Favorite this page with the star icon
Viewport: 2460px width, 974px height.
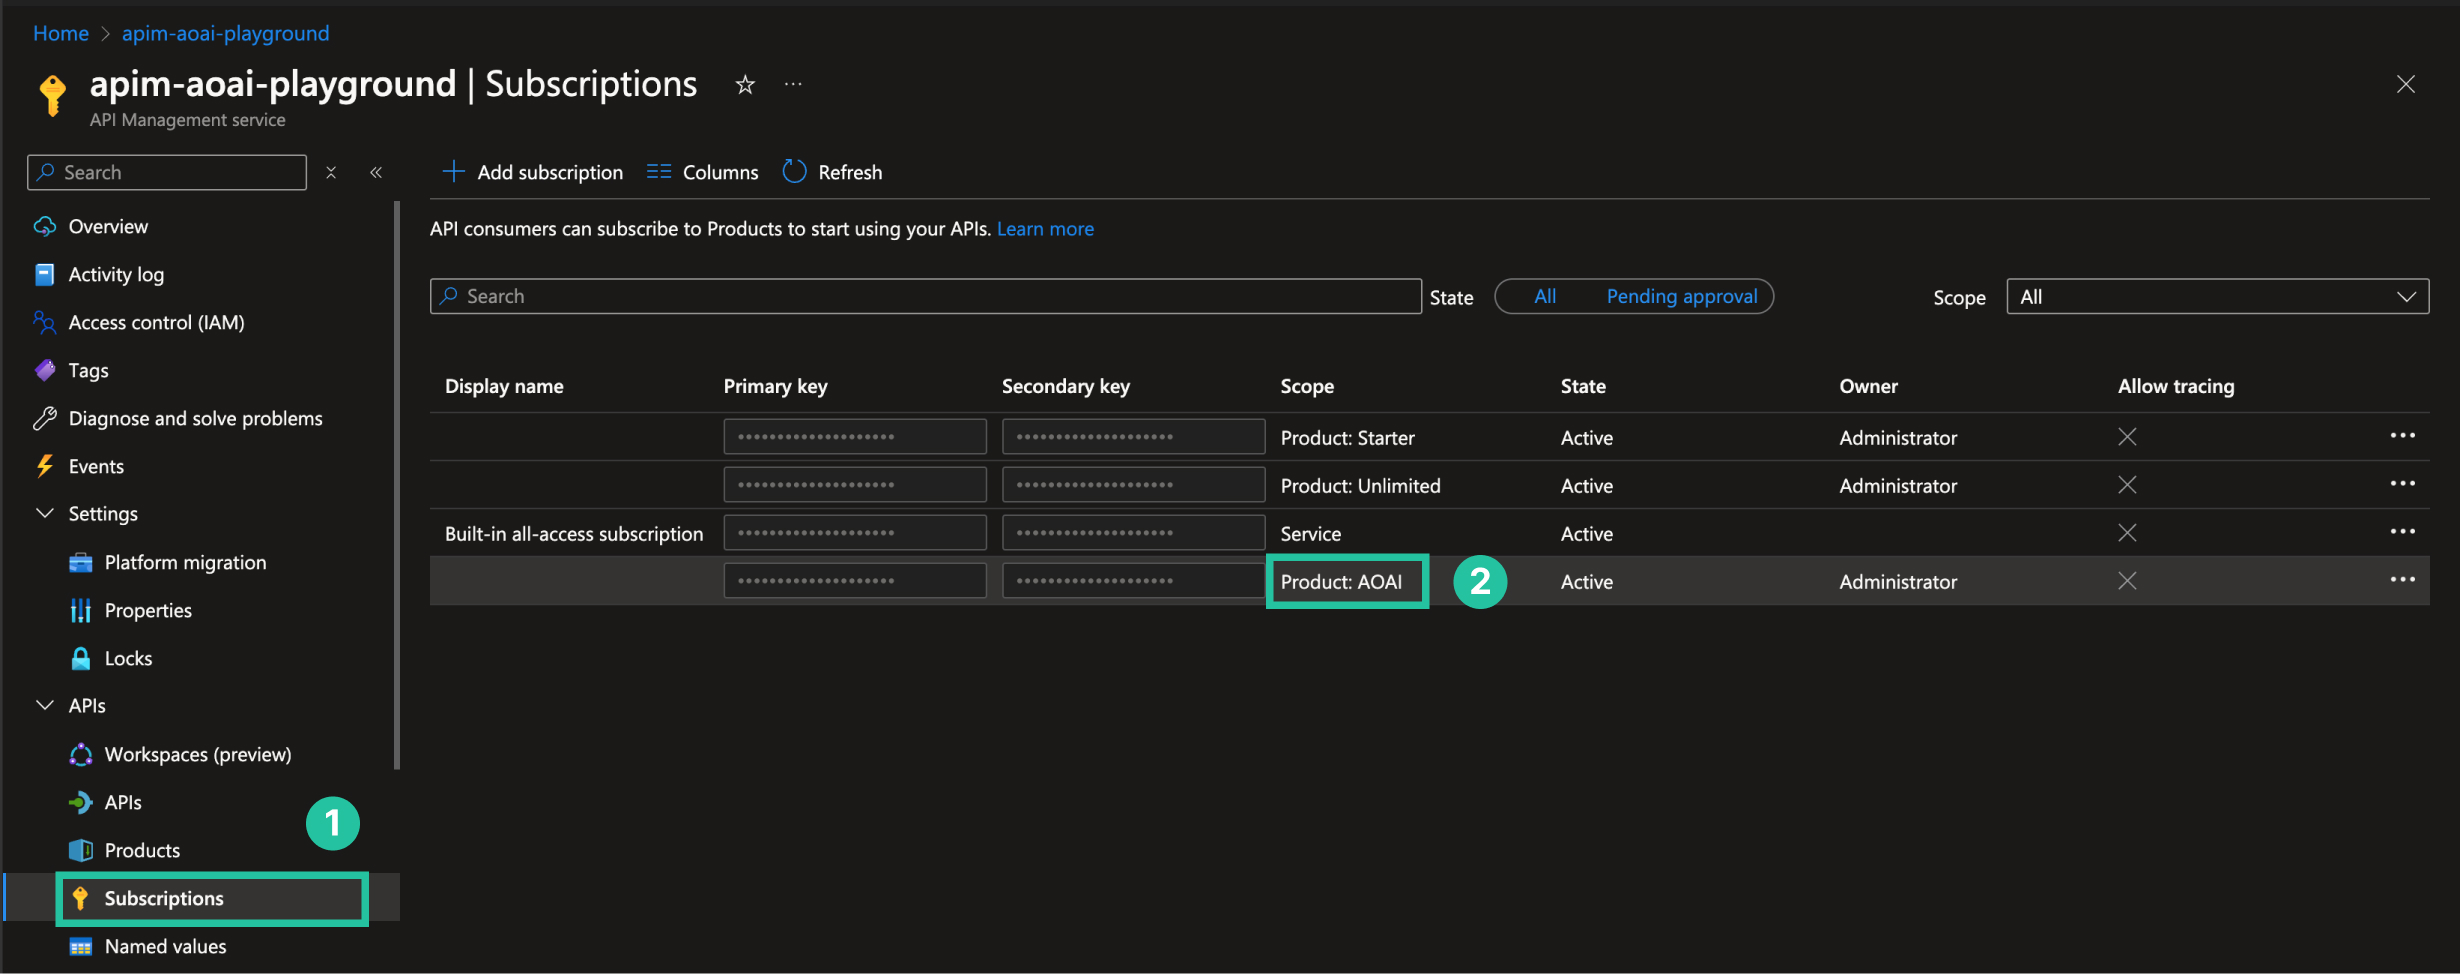(x=745, y=85)
